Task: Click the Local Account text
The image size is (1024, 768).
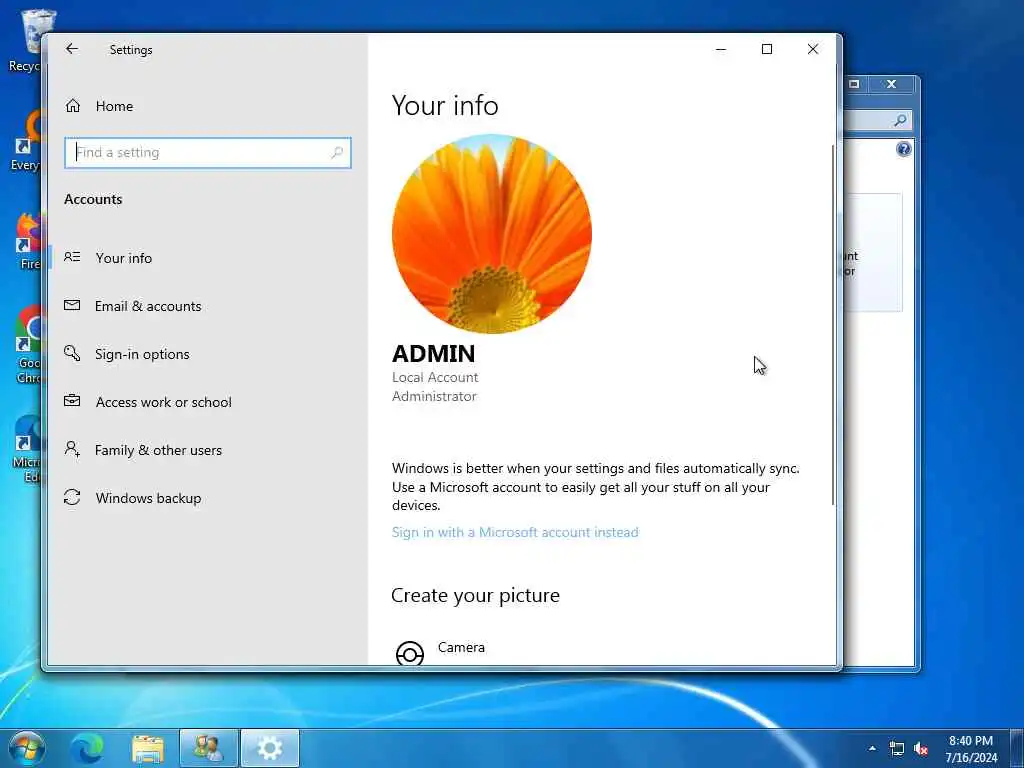Action: 435,377
